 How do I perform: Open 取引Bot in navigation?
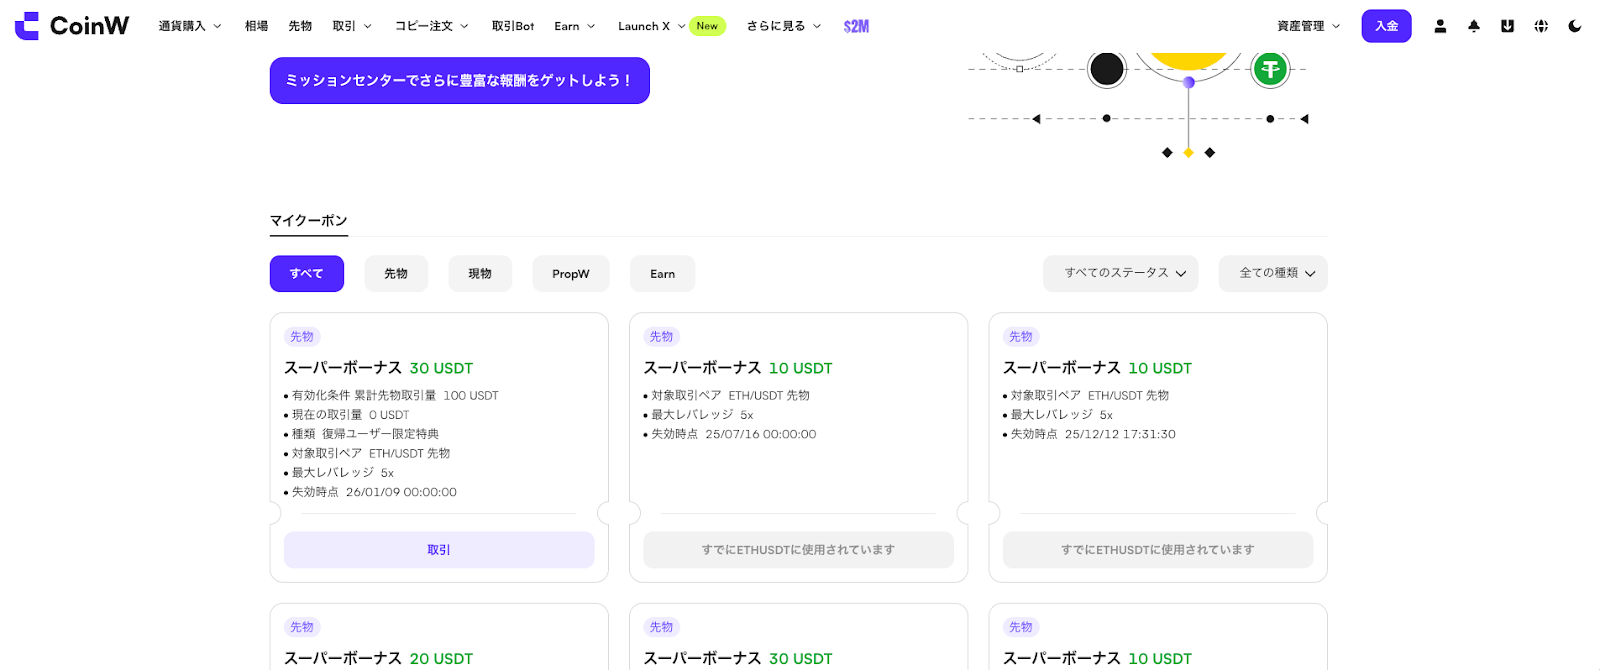click(513, 26)
